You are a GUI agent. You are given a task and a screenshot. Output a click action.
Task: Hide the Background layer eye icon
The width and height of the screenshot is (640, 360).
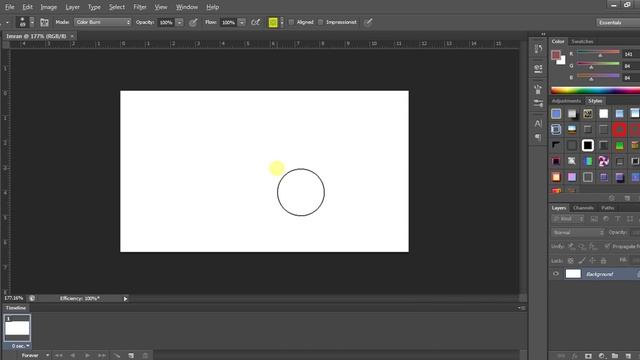pos(556,274)
